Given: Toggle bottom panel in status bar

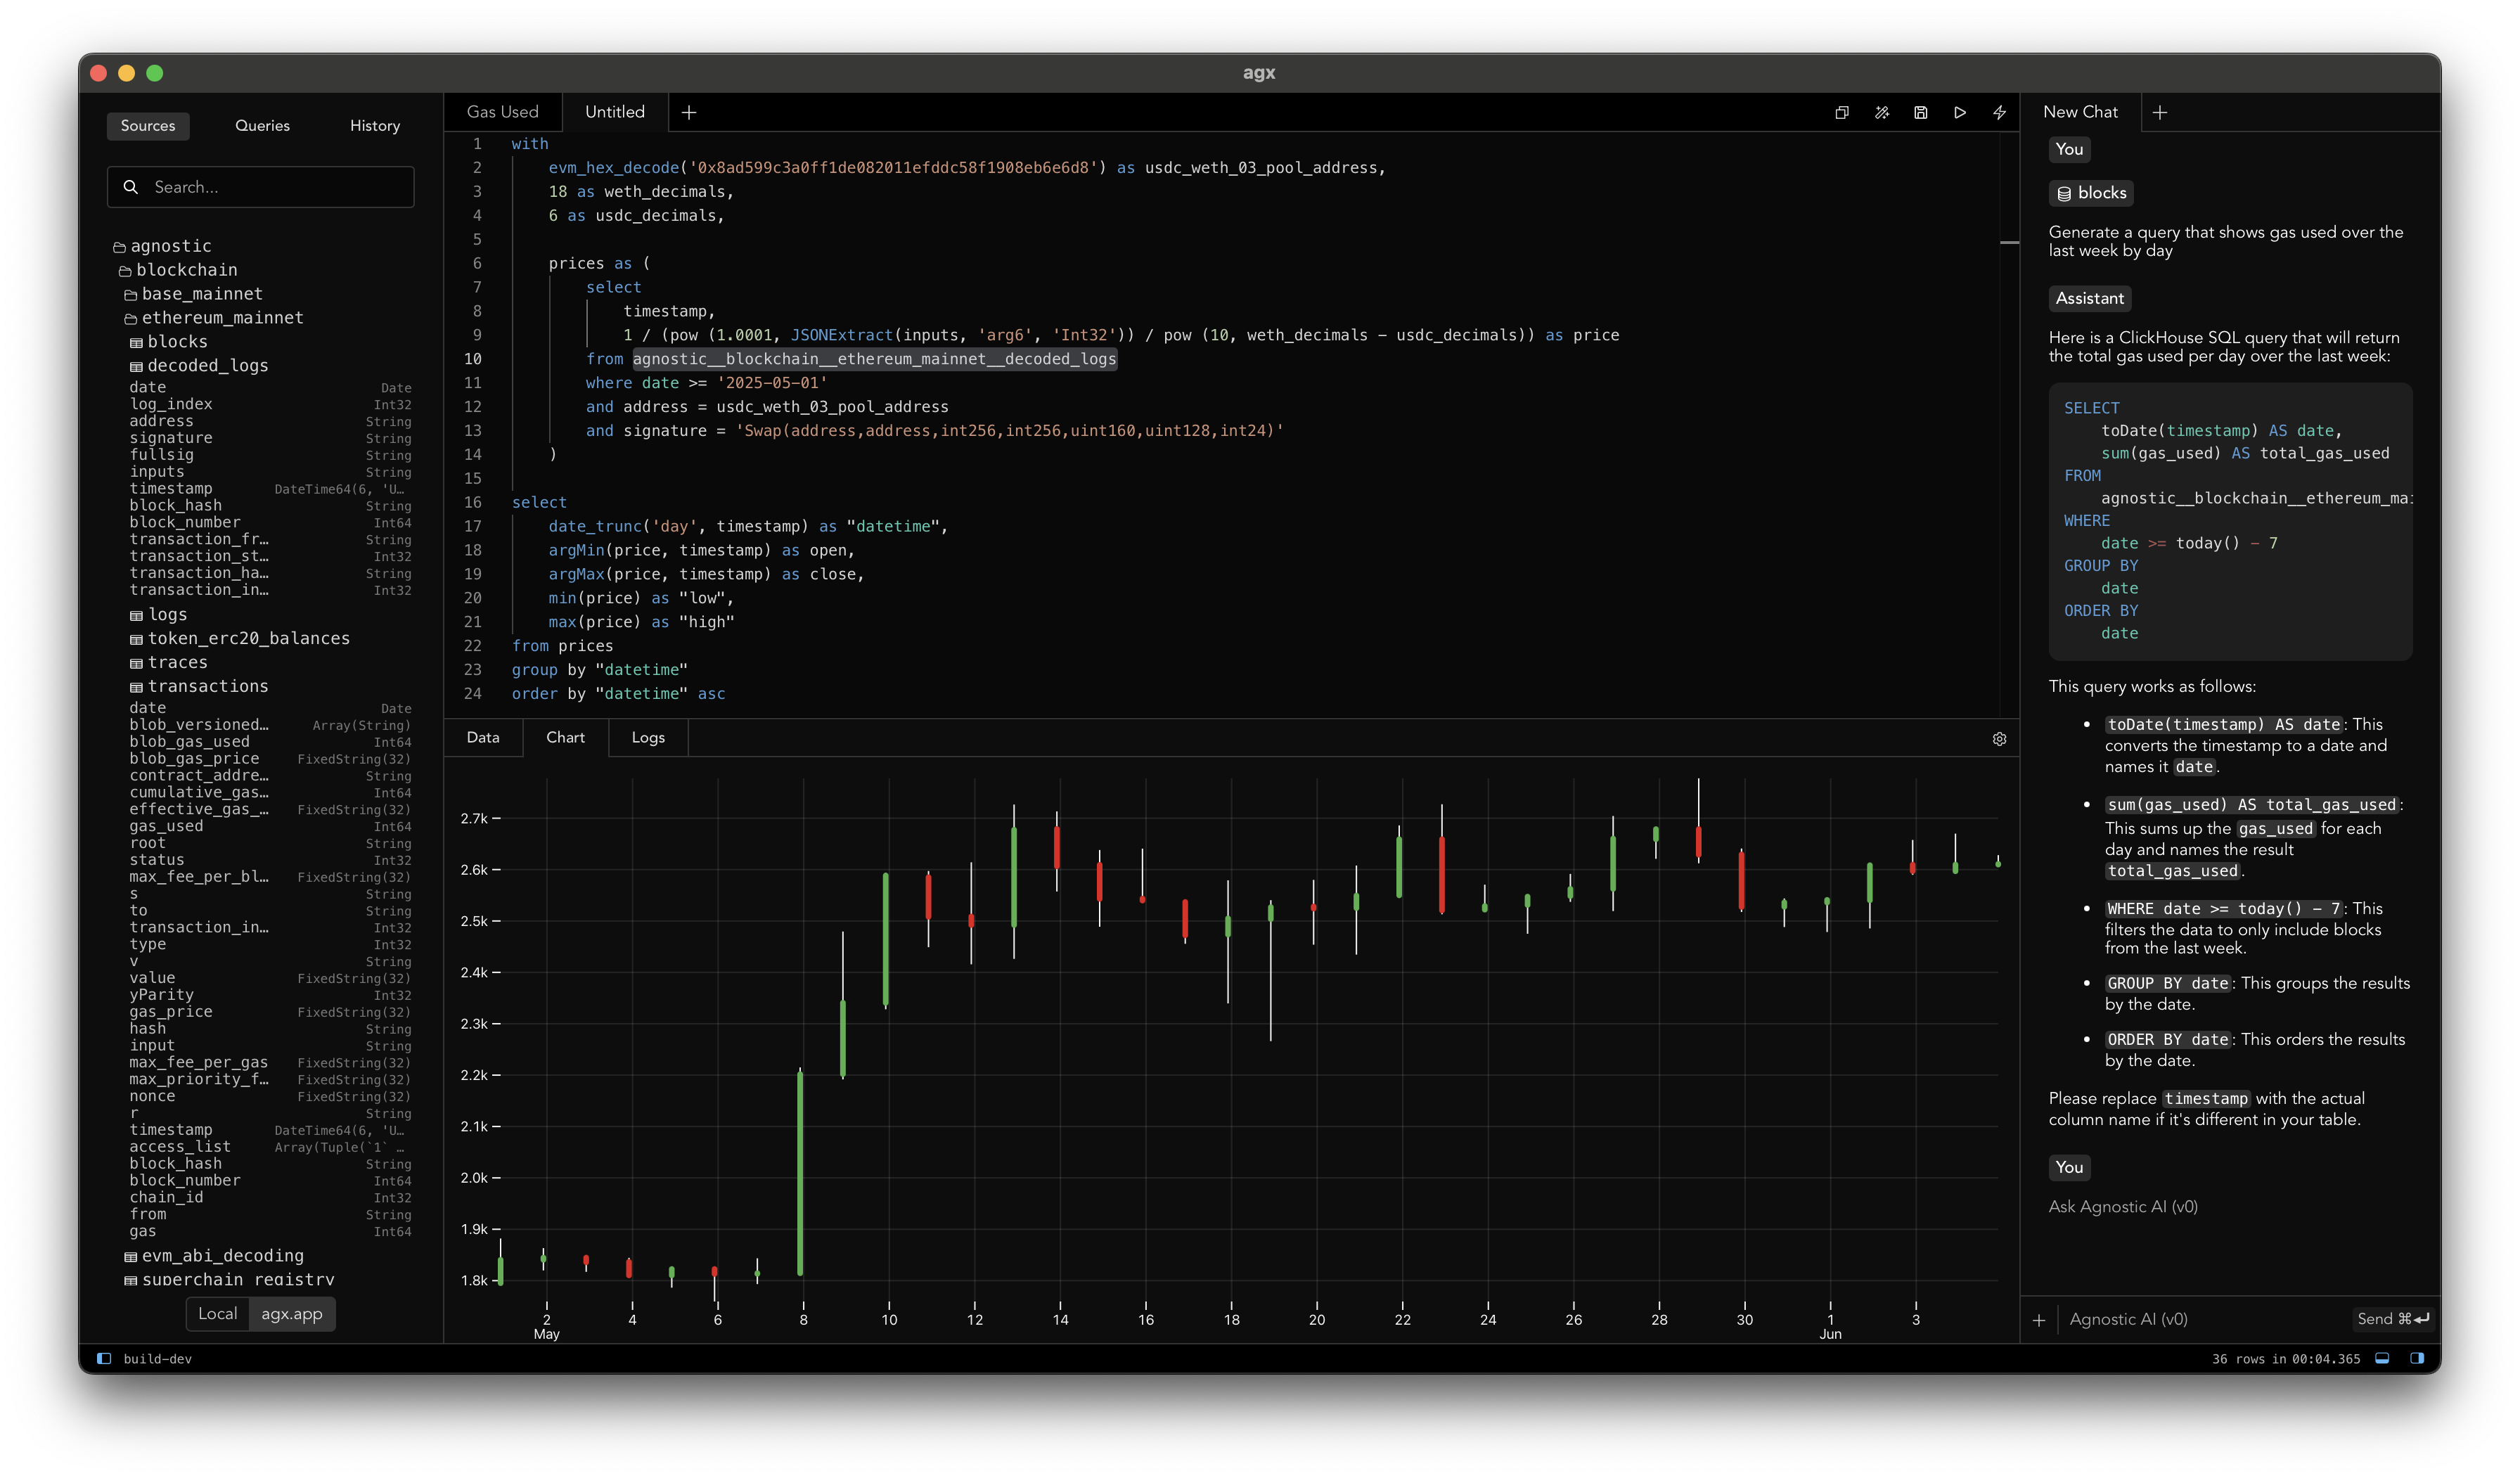Looking at the screenshot, I should tap(2382, 1358).
